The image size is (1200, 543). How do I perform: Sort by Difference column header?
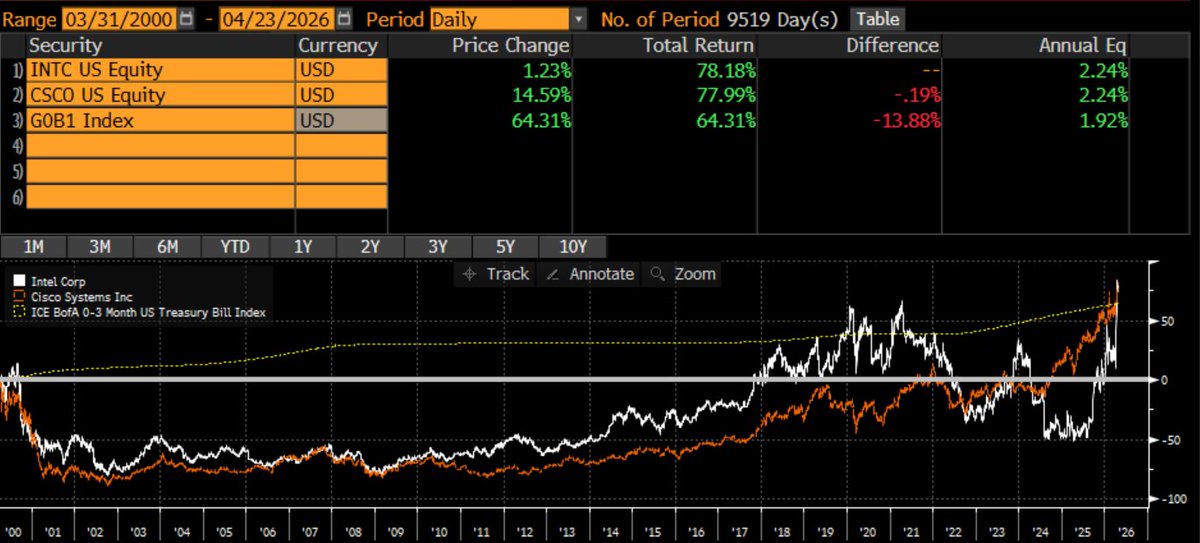point(892,46)
